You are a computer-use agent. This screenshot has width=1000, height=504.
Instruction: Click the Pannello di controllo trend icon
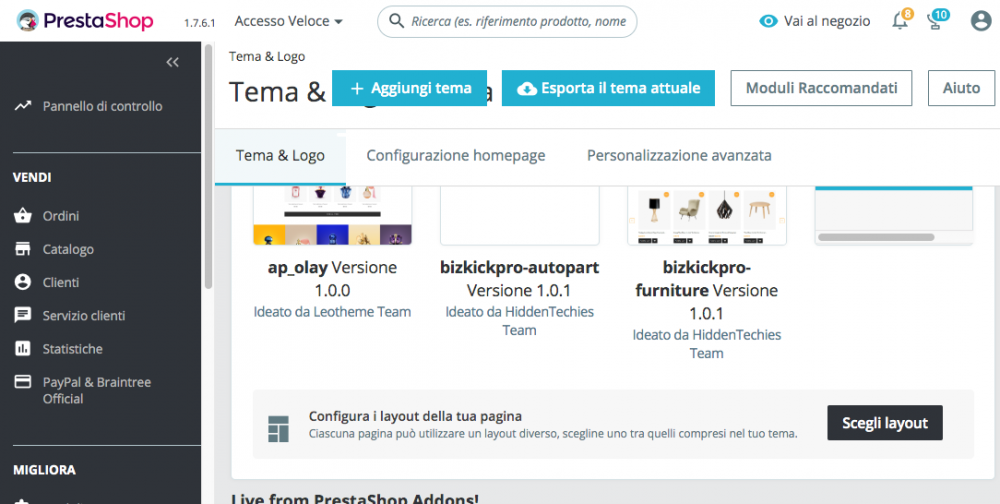(23, 106)
